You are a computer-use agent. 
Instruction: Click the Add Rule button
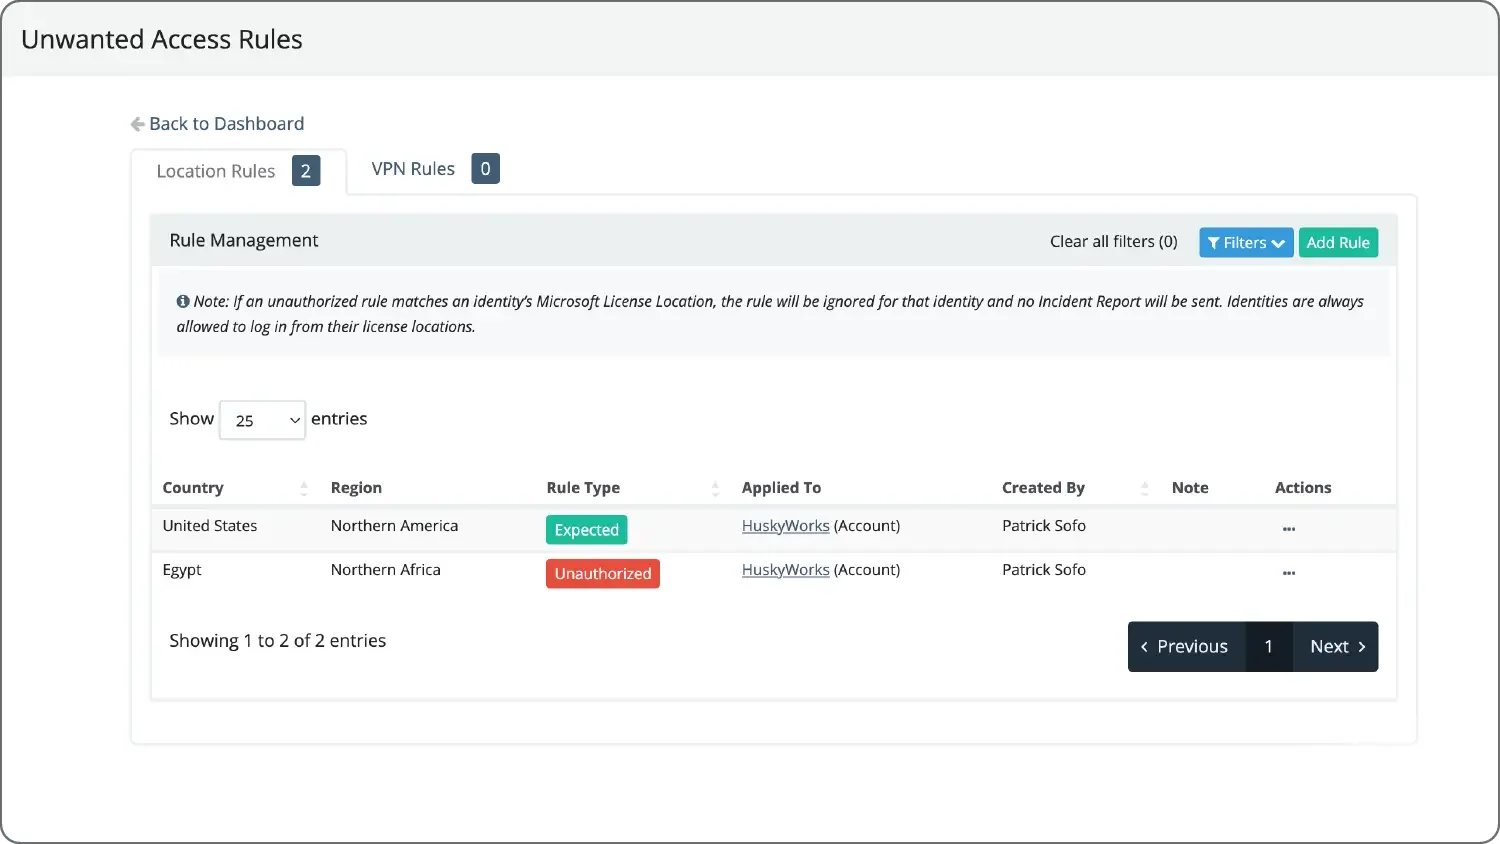(x=1338, y=243)
